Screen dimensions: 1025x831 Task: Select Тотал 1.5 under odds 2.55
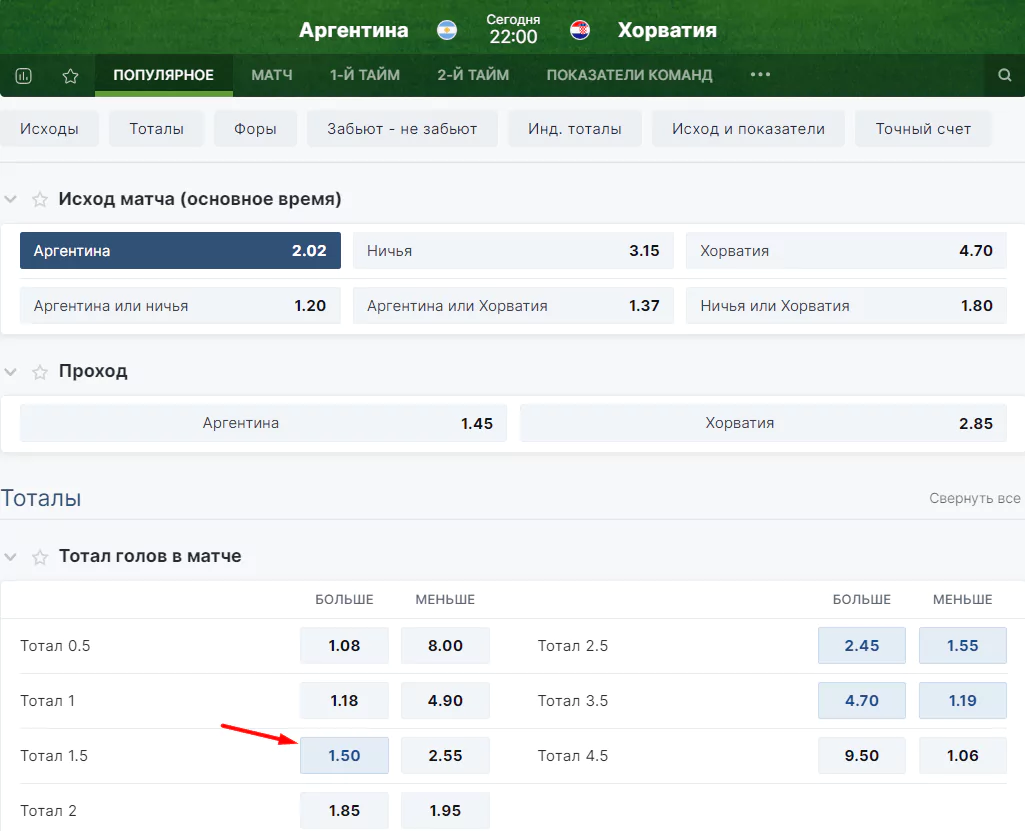click(445, 755)
